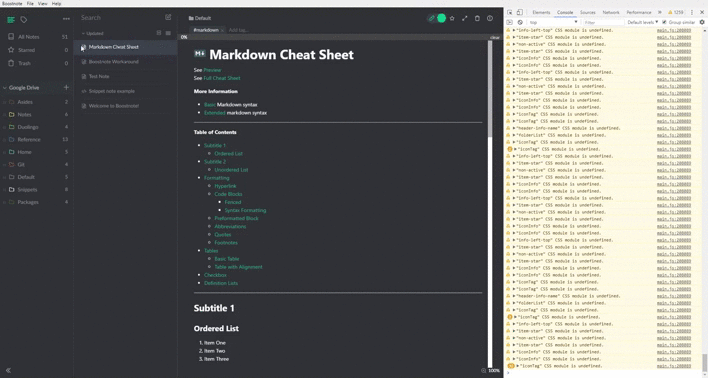
Task: Collapse the sidebar with the double chevron icon
Action: (x=8, y=370)
